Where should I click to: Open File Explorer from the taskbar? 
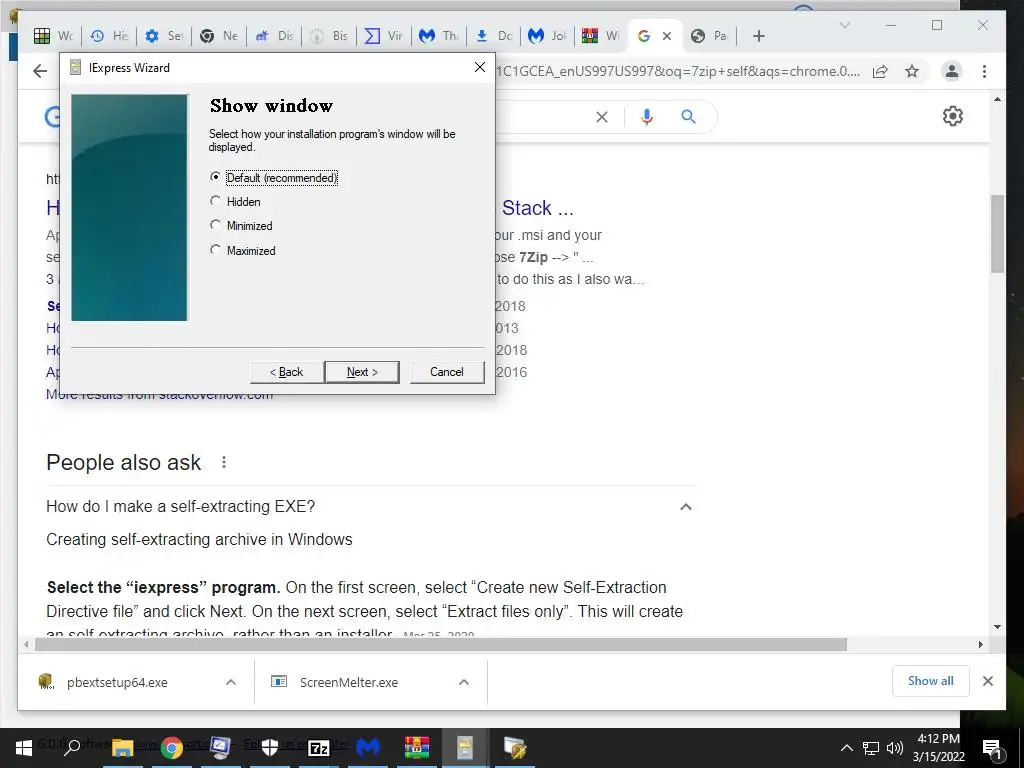[122, 747]
